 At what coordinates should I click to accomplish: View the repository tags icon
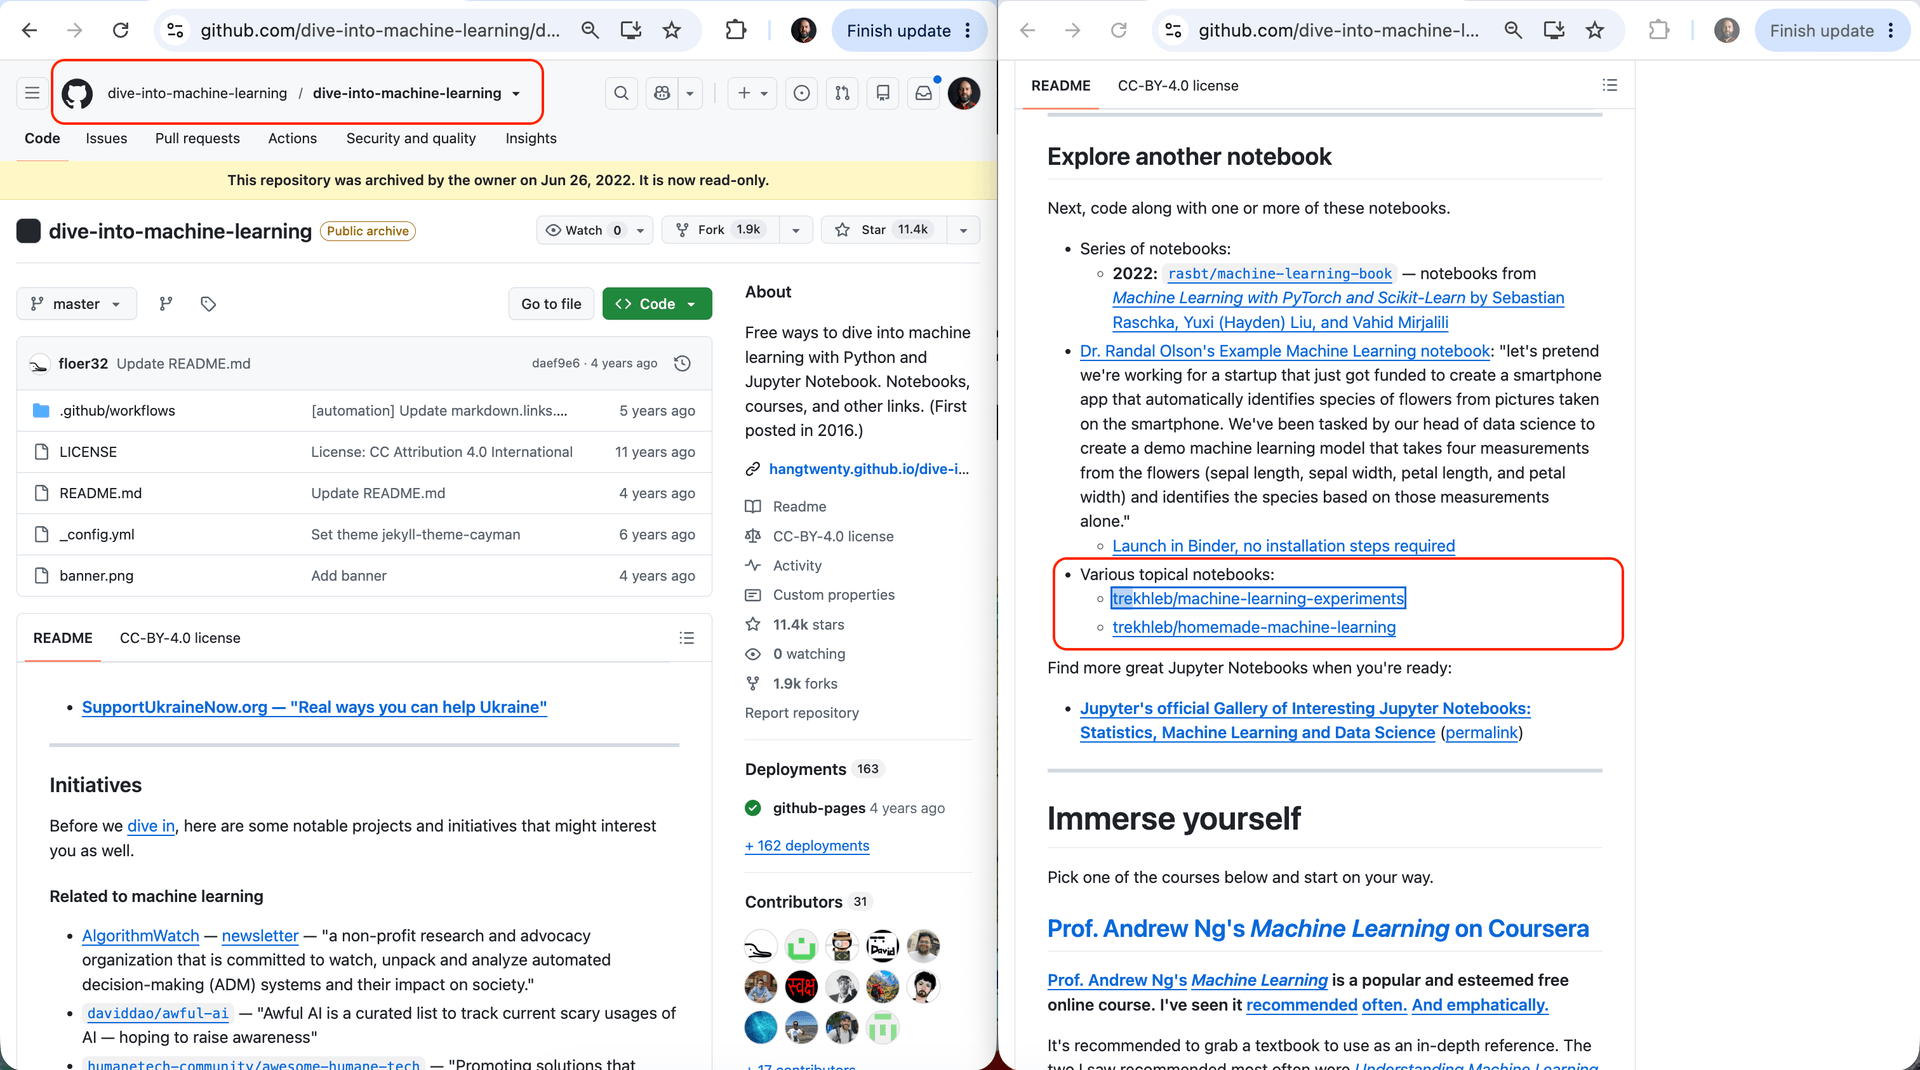[x=208, y=304]
